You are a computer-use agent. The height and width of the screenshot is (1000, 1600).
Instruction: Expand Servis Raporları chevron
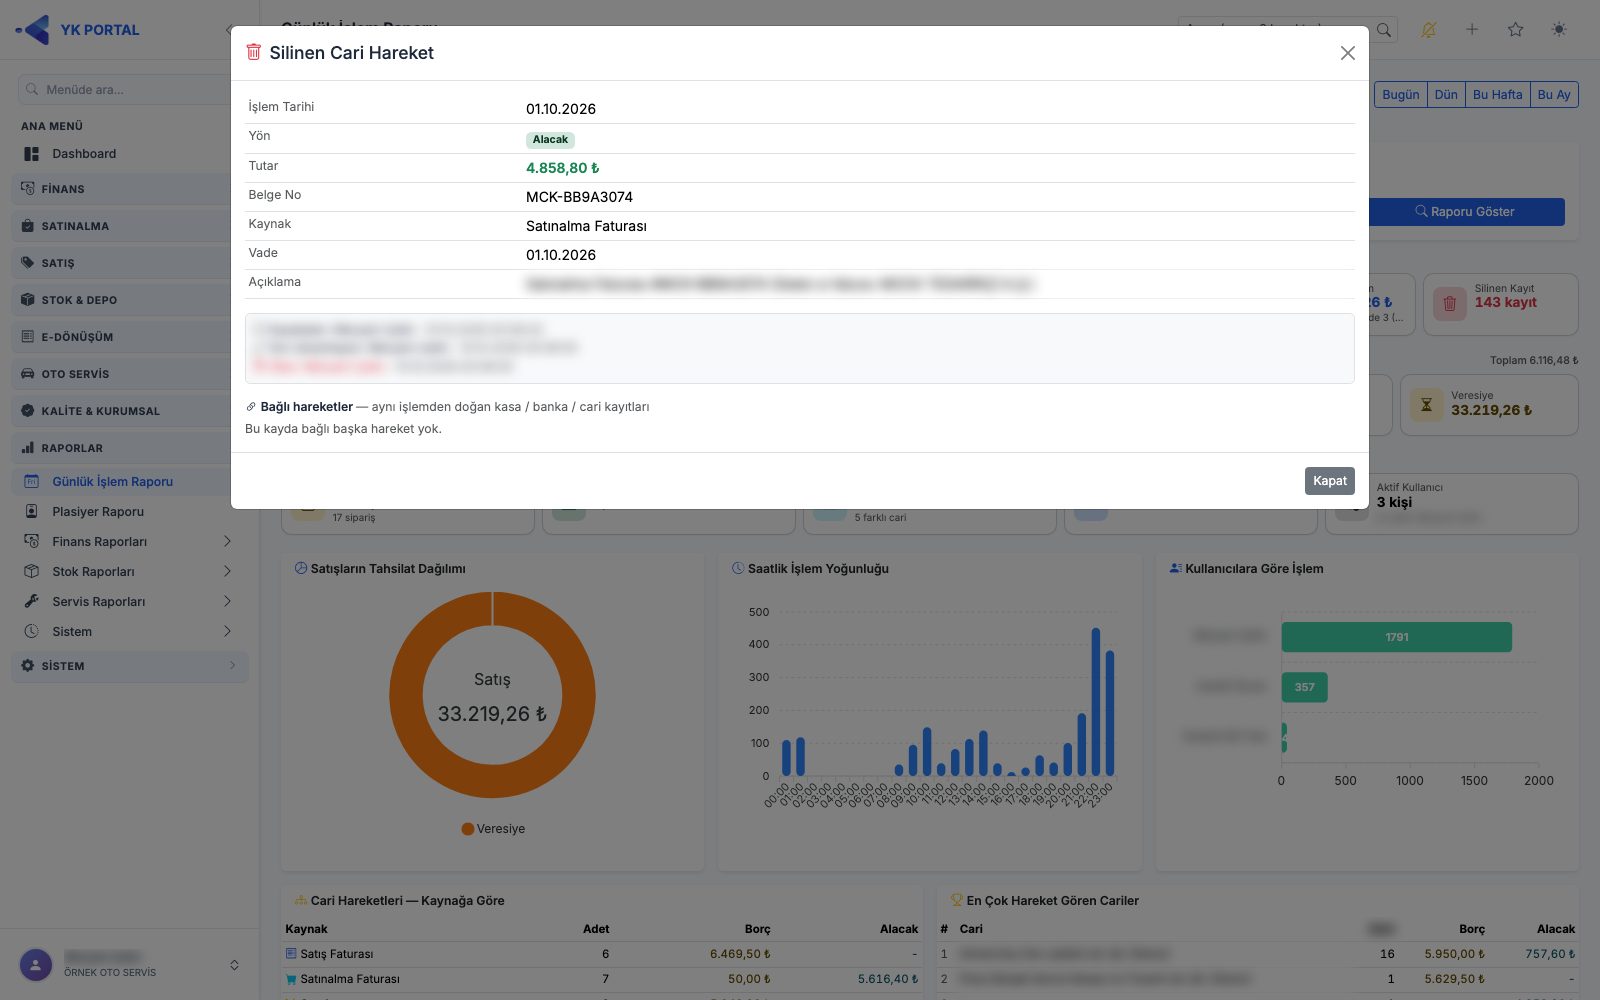click(x=227, y=602)
